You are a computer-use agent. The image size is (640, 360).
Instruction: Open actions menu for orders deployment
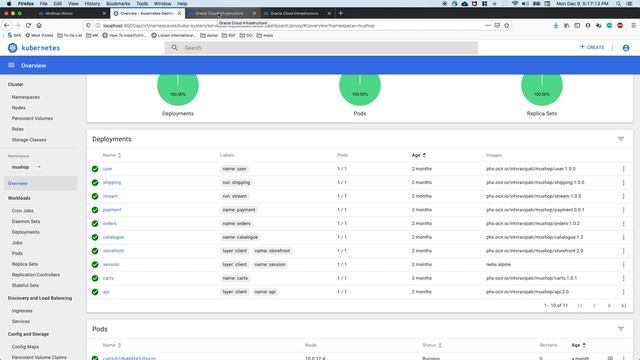coord(623,224)
